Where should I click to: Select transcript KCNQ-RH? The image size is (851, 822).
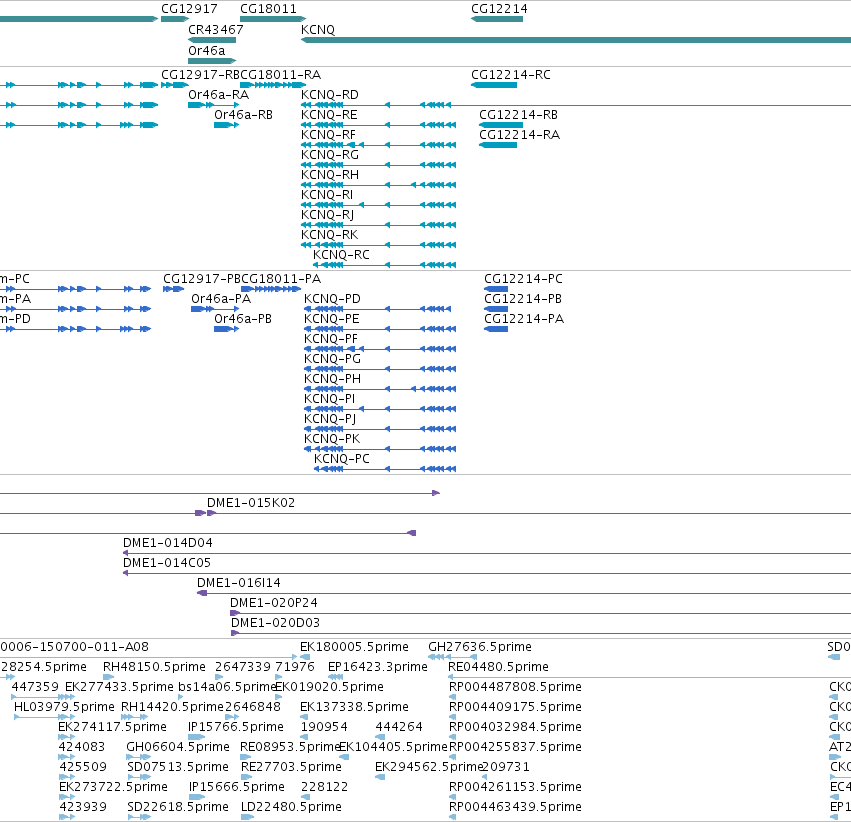pos(378,185)
